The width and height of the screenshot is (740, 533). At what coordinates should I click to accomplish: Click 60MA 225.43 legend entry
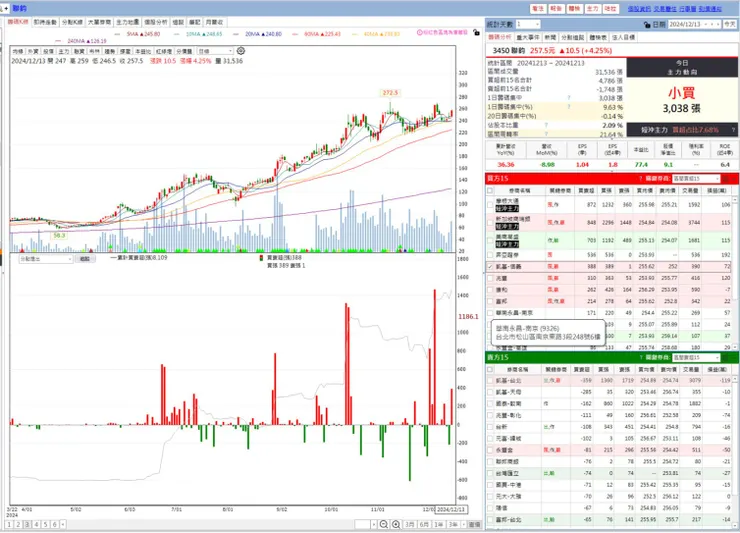pos(319,34)
